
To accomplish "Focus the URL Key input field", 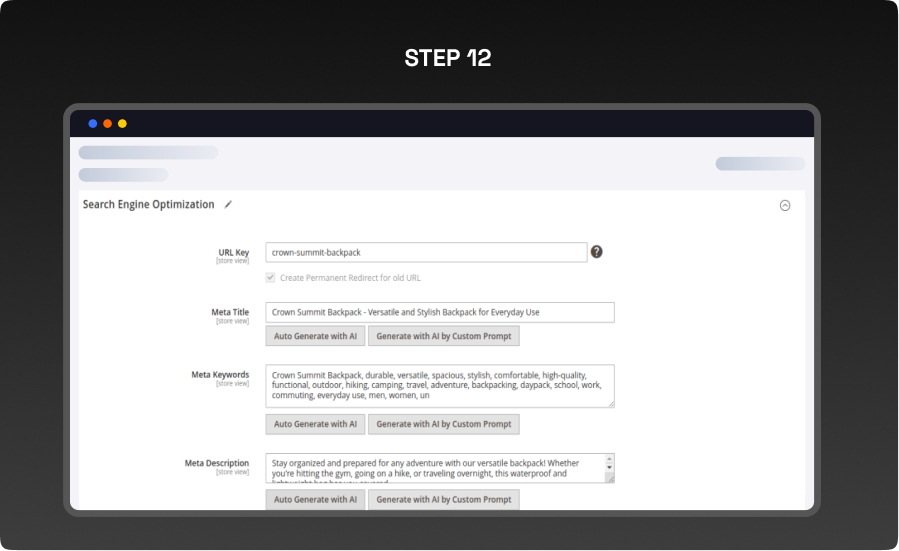I will (x=426, y=252).
